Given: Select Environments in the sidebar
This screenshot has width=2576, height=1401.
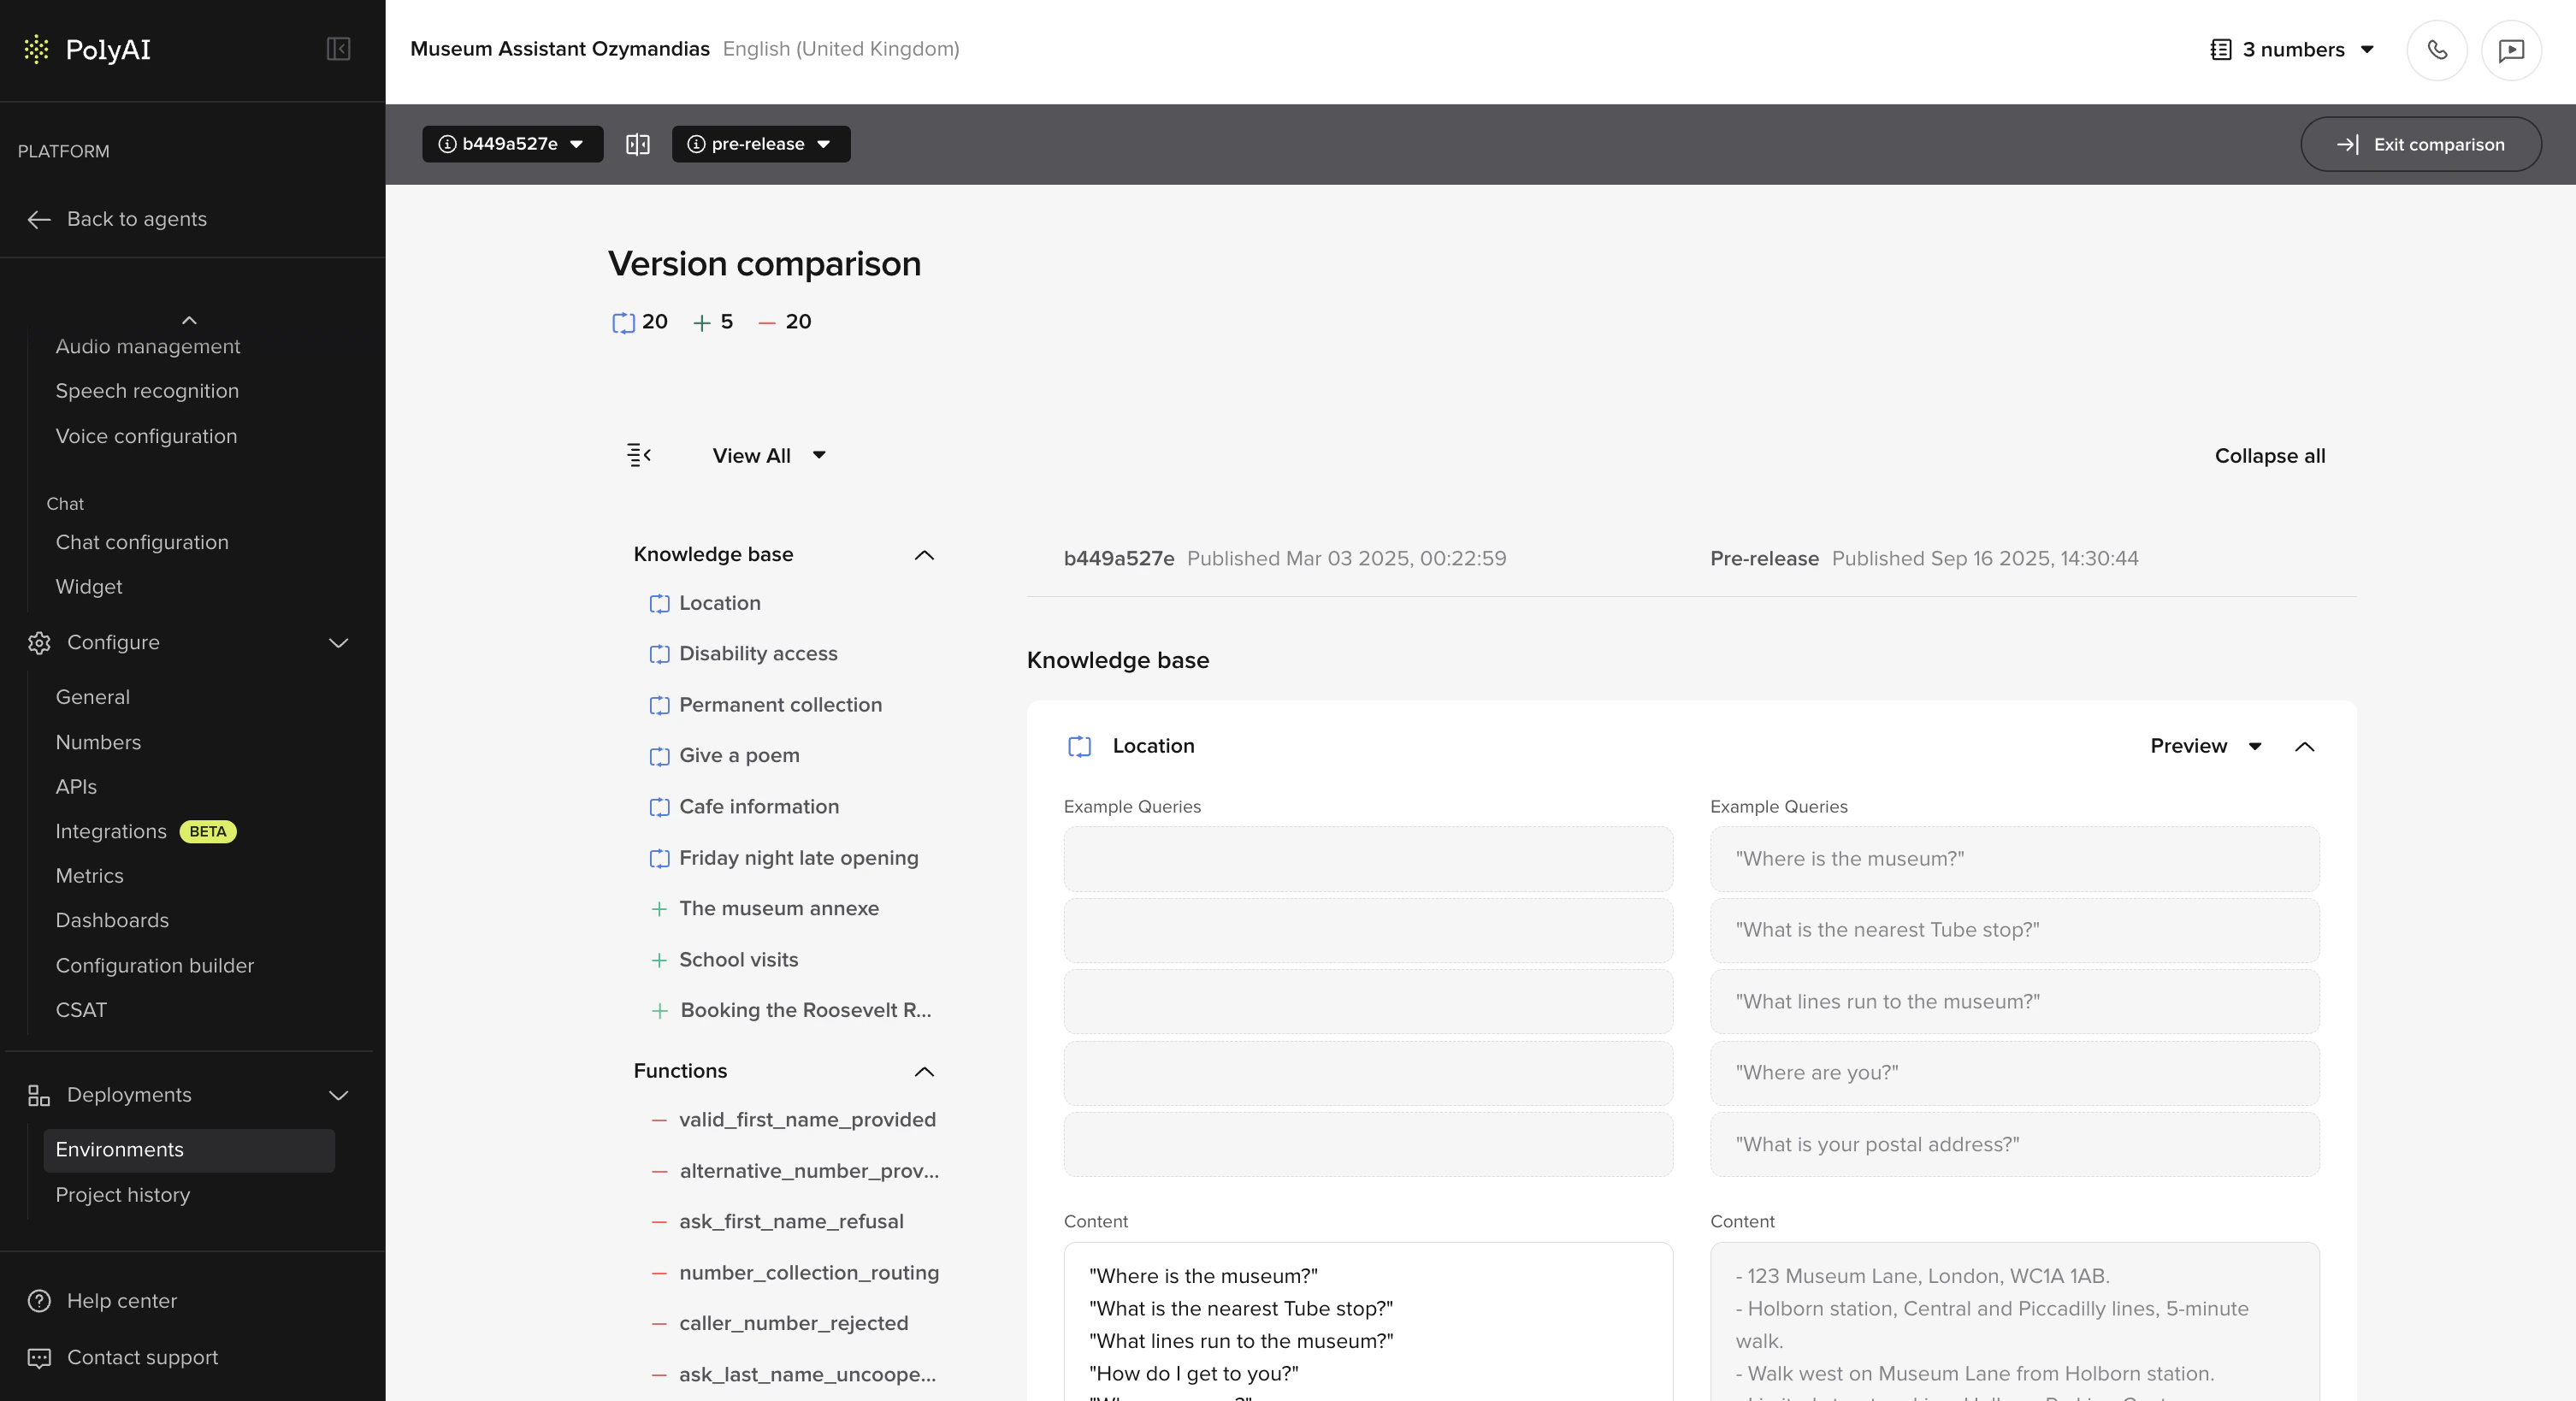Looking at the screenshot, I should (120, 1150).
